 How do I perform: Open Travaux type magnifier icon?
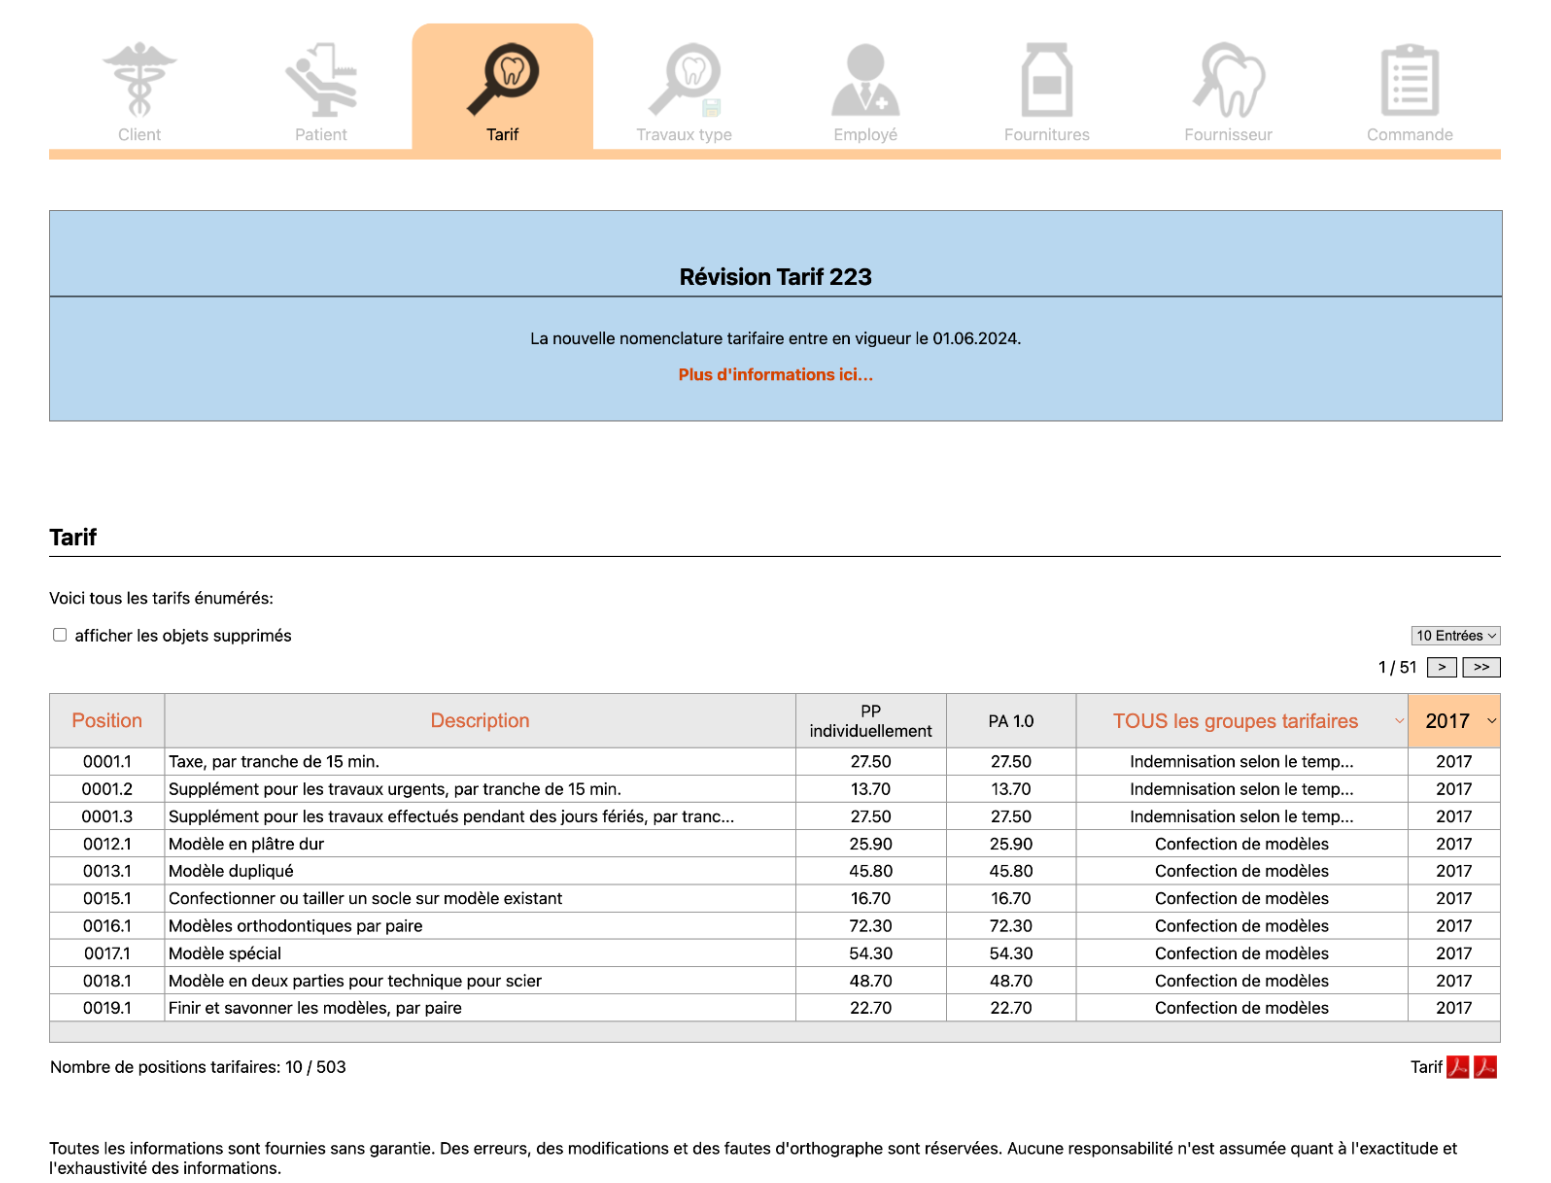[685, 79]
